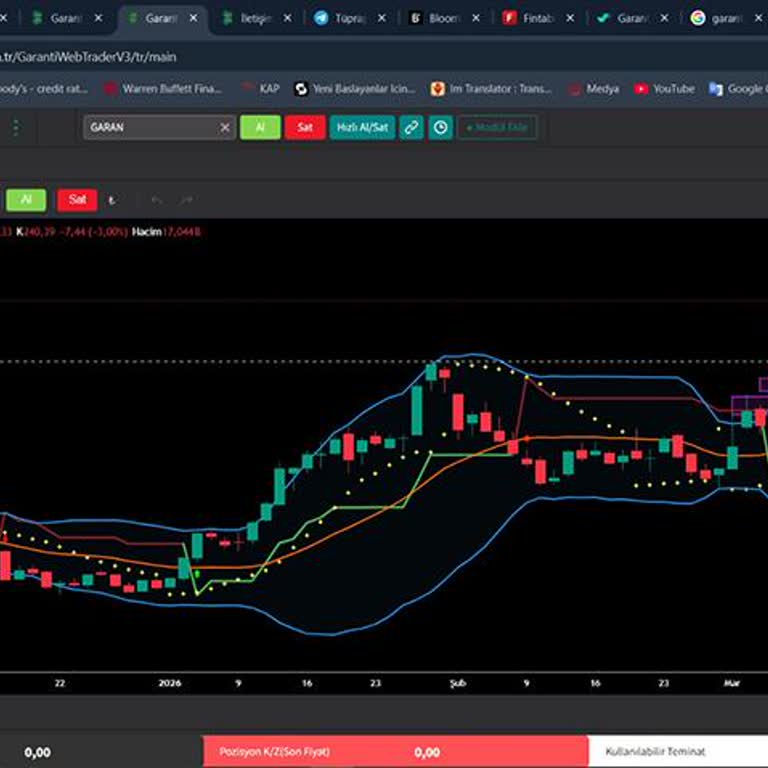
Task: Click the Kullanılabilir Teminat label
Action: pos(655,751)
